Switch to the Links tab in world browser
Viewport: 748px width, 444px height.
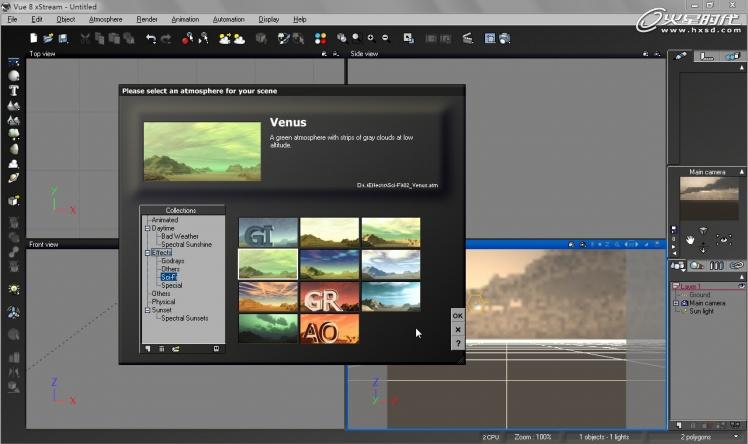[x=736, y=266]
